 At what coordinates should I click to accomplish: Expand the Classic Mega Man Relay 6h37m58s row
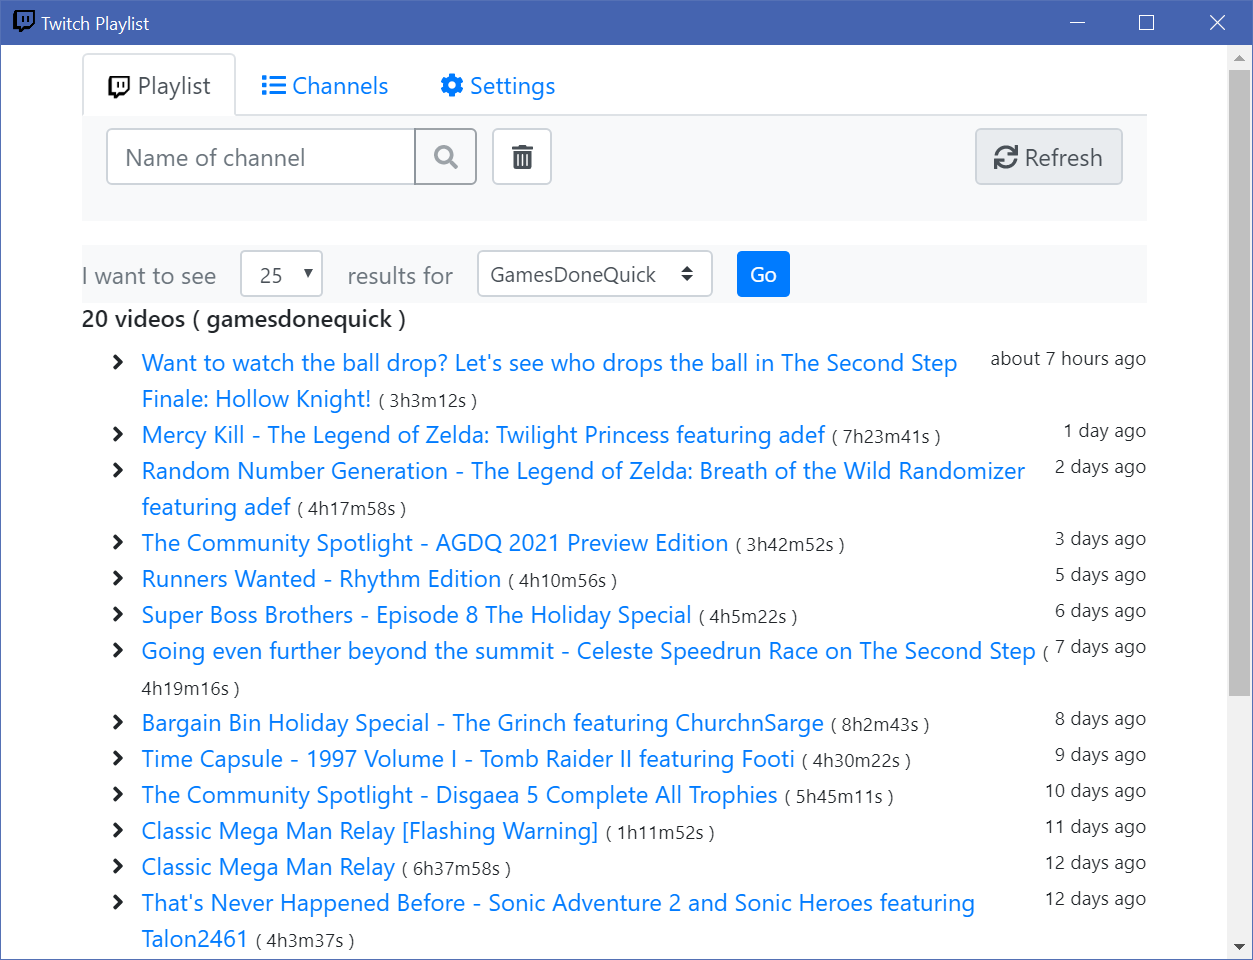(x=118, y=867)
